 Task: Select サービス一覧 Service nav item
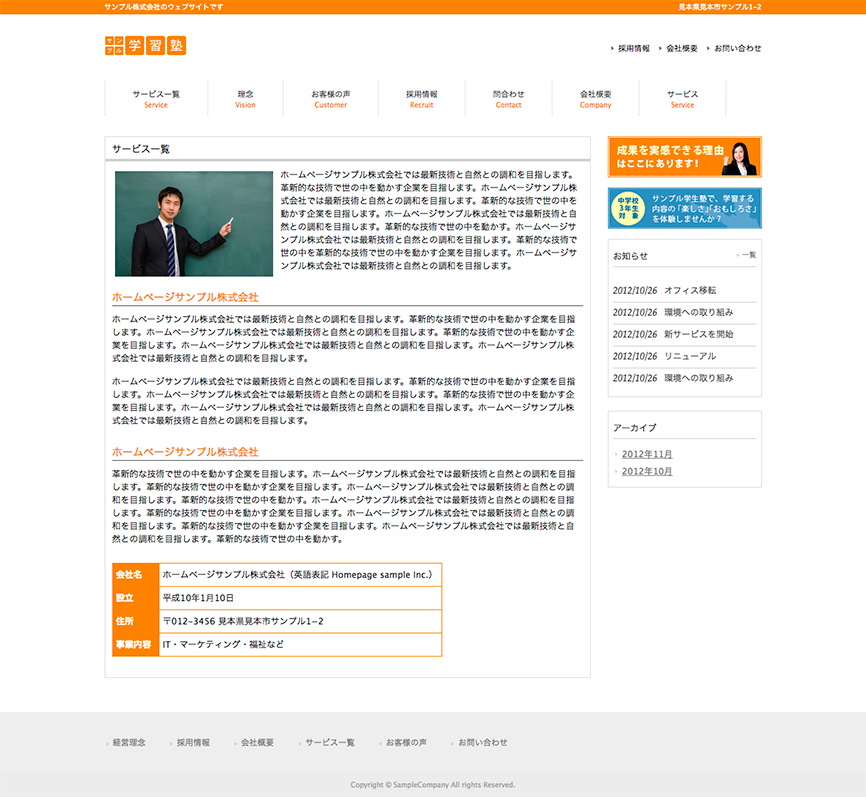(x=156, y=99)
